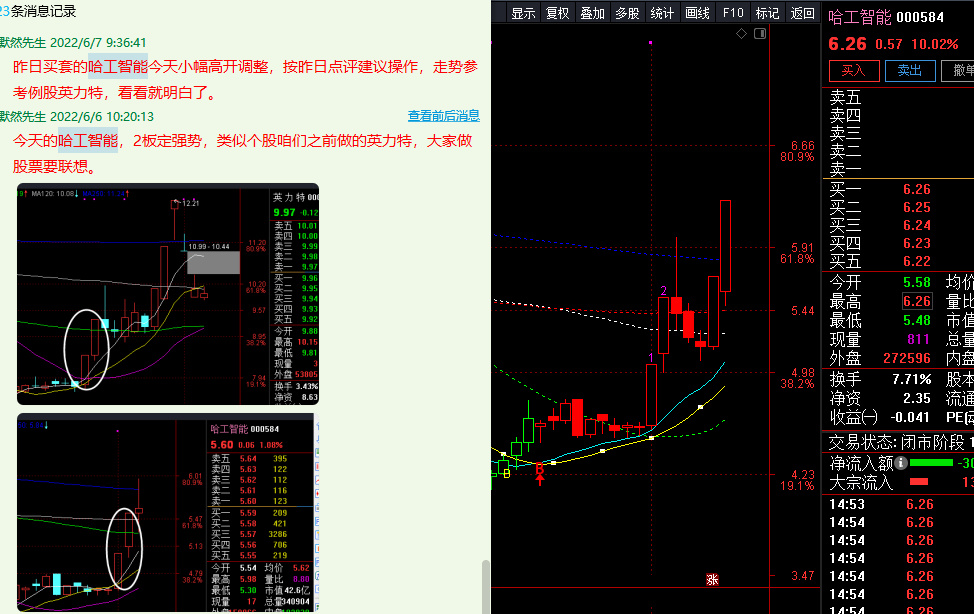Viewport: 974px width, 614px height.
Task: Click the 4.98 38.2% price level label
Action: tap(798, 378)
